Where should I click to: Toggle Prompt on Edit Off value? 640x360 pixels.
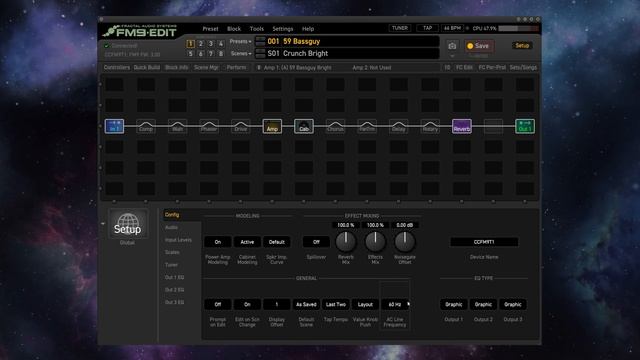218,304
